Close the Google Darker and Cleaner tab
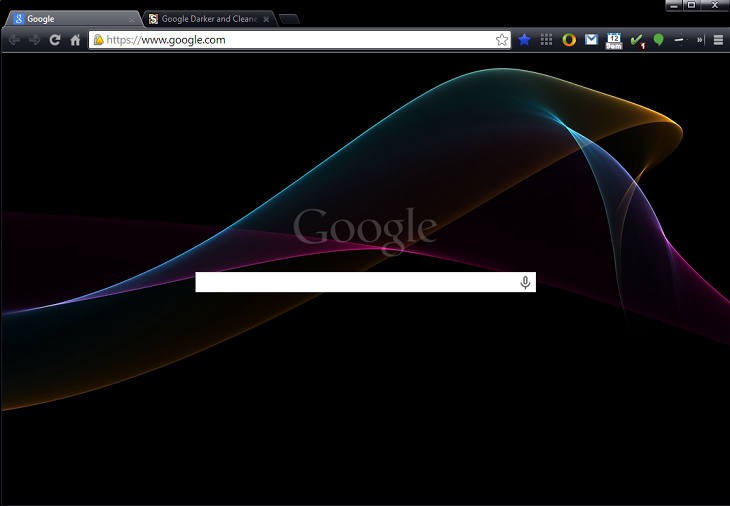This screenshot has width=730, height=506. (266, 20)
